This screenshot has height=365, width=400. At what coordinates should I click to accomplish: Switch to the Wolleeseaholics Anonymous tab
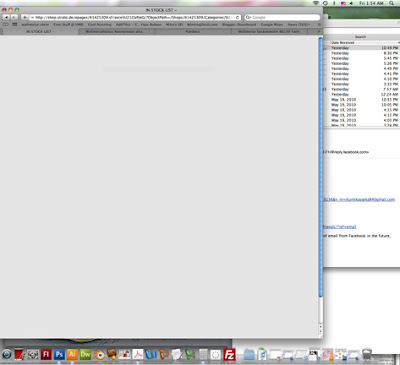click(117, 31)
